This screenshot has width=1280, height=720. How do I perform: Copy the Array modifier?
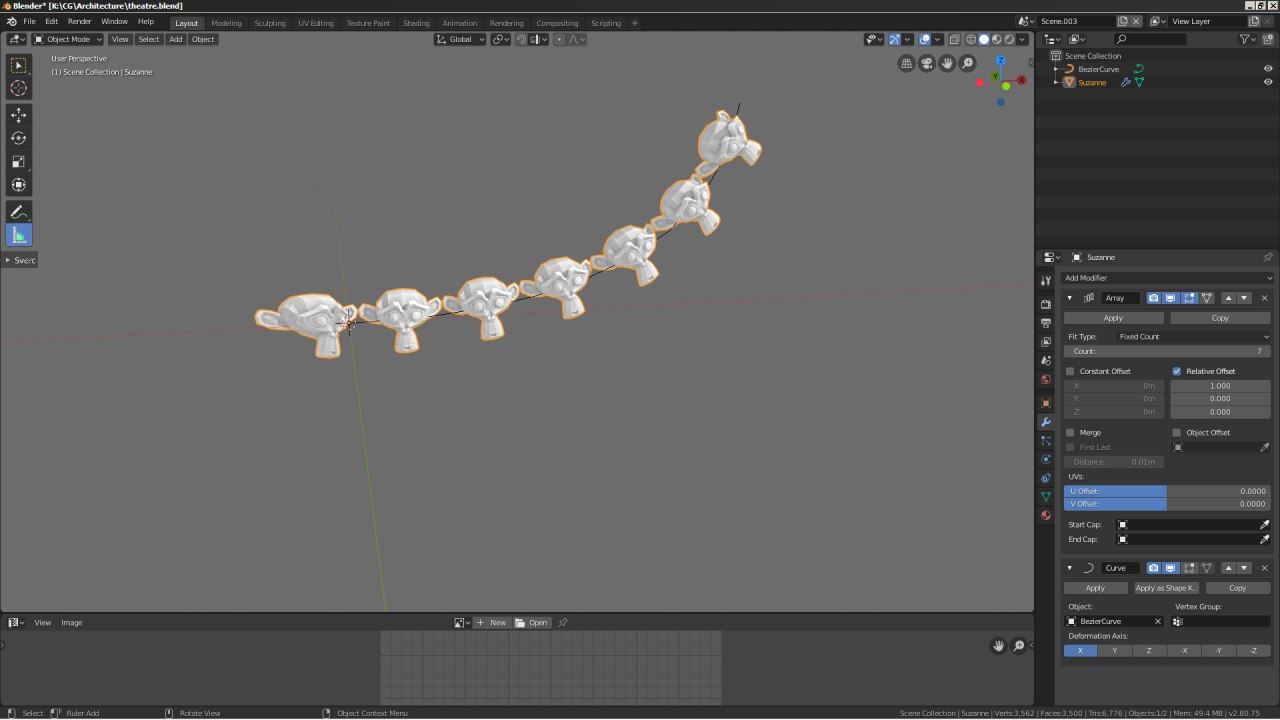coord(1220,318)
